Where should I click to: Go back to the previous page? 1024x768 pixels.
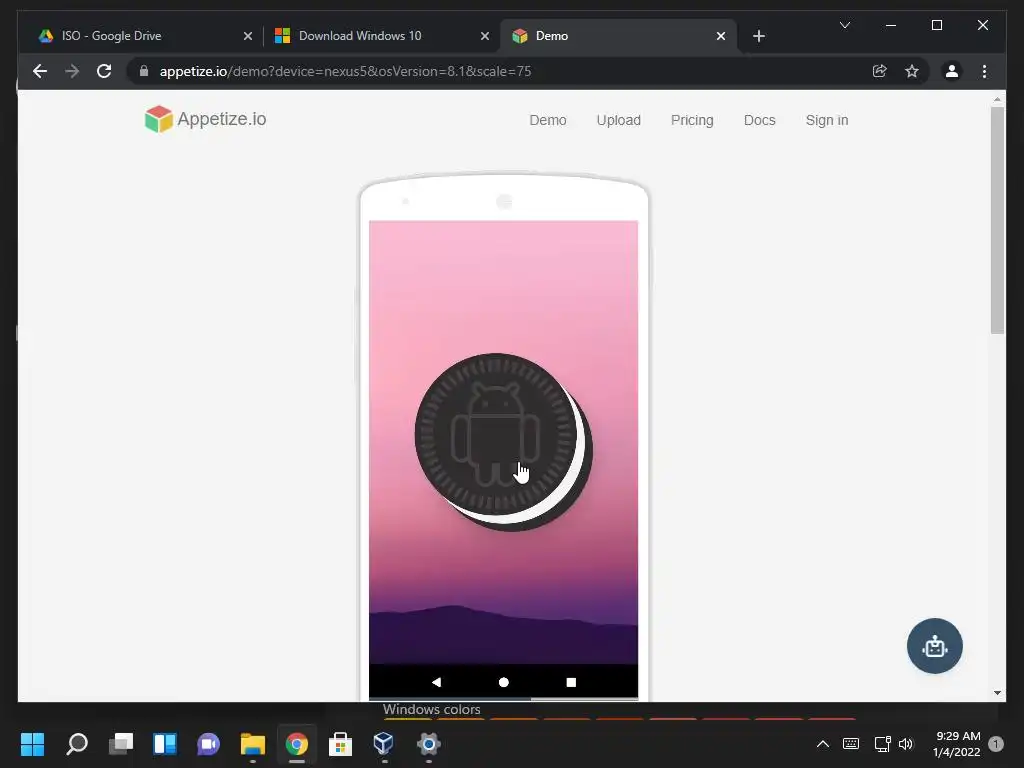pyautogui.click(x=40, y=71)
